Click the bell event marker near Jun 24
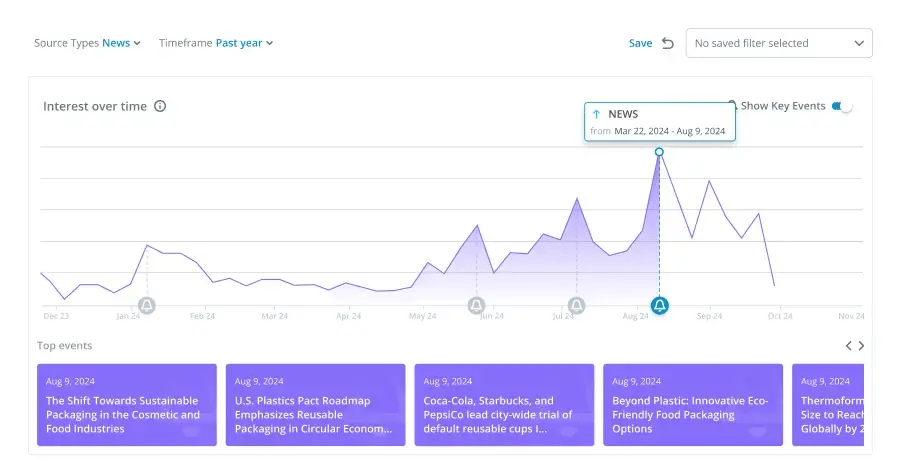This screenshot has width=900, height=462. pyautogui.click(x=476, y=305)
